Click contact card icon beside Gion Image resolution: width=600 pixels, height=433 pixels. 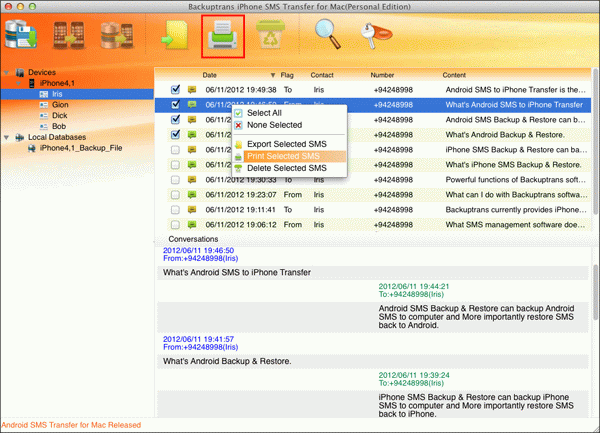[44, 105]
